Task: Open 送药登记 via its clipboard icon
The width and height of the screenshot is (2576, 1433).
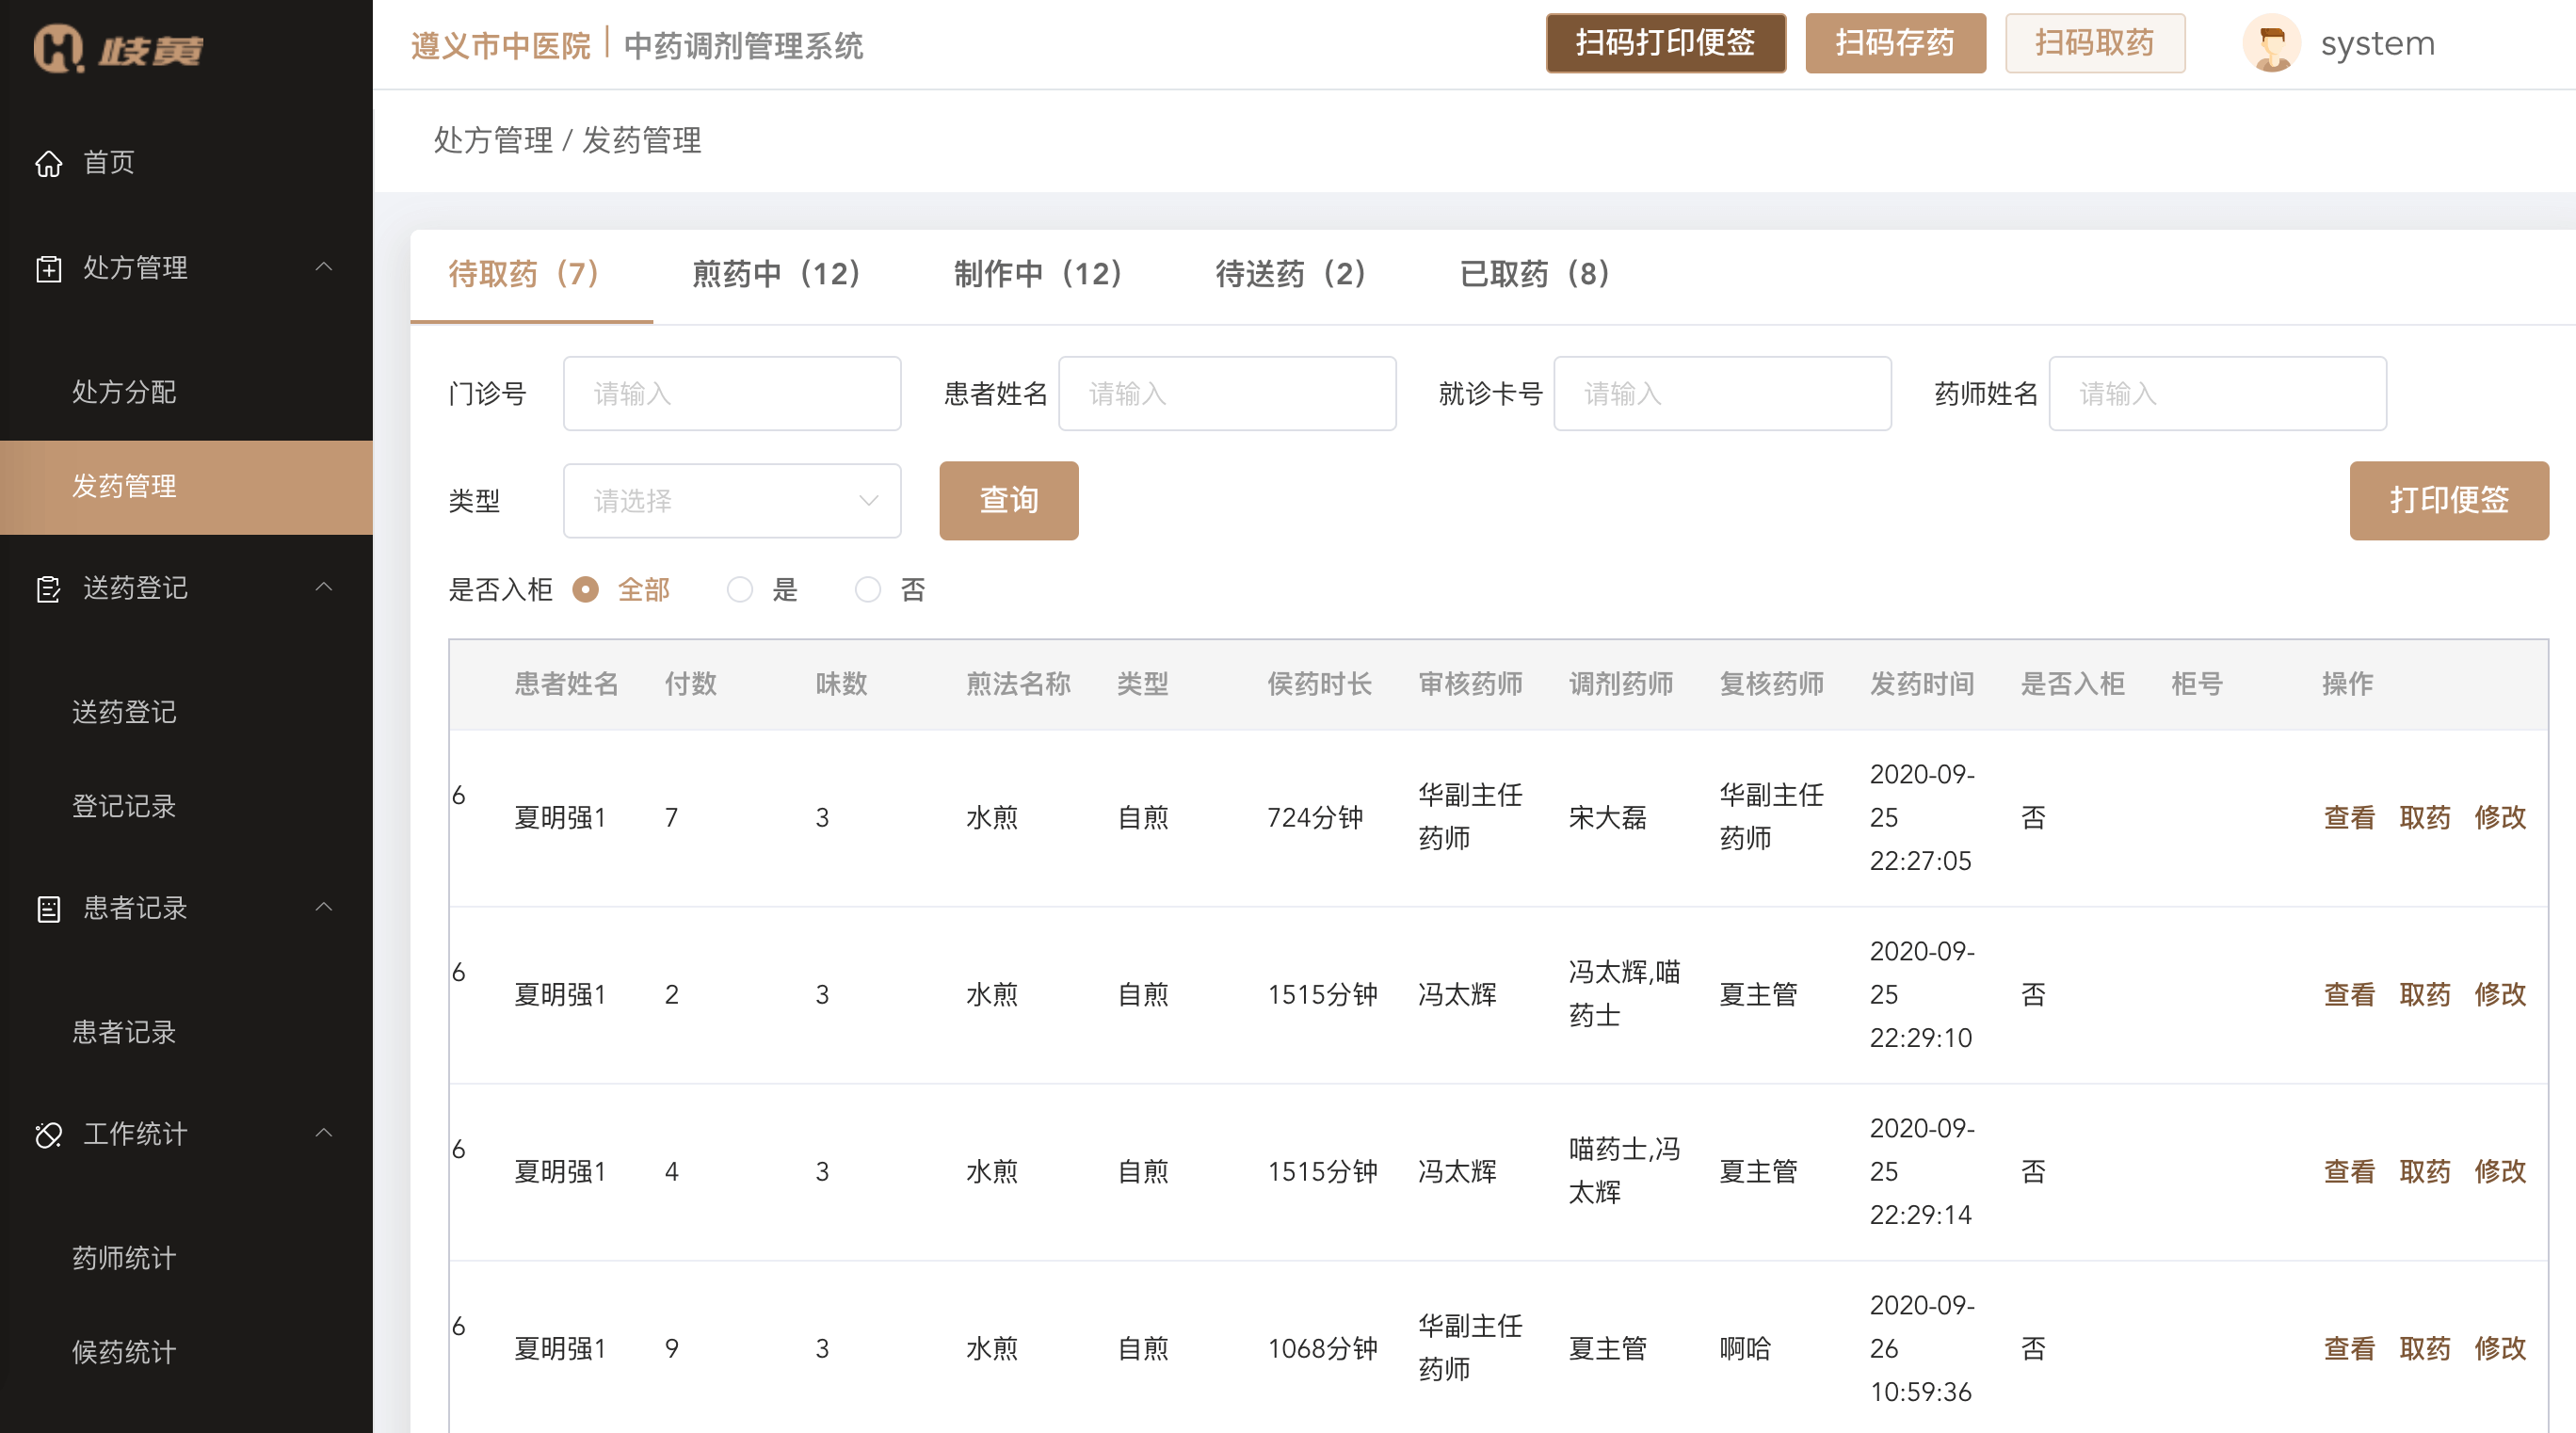Action: pos(49,589)
